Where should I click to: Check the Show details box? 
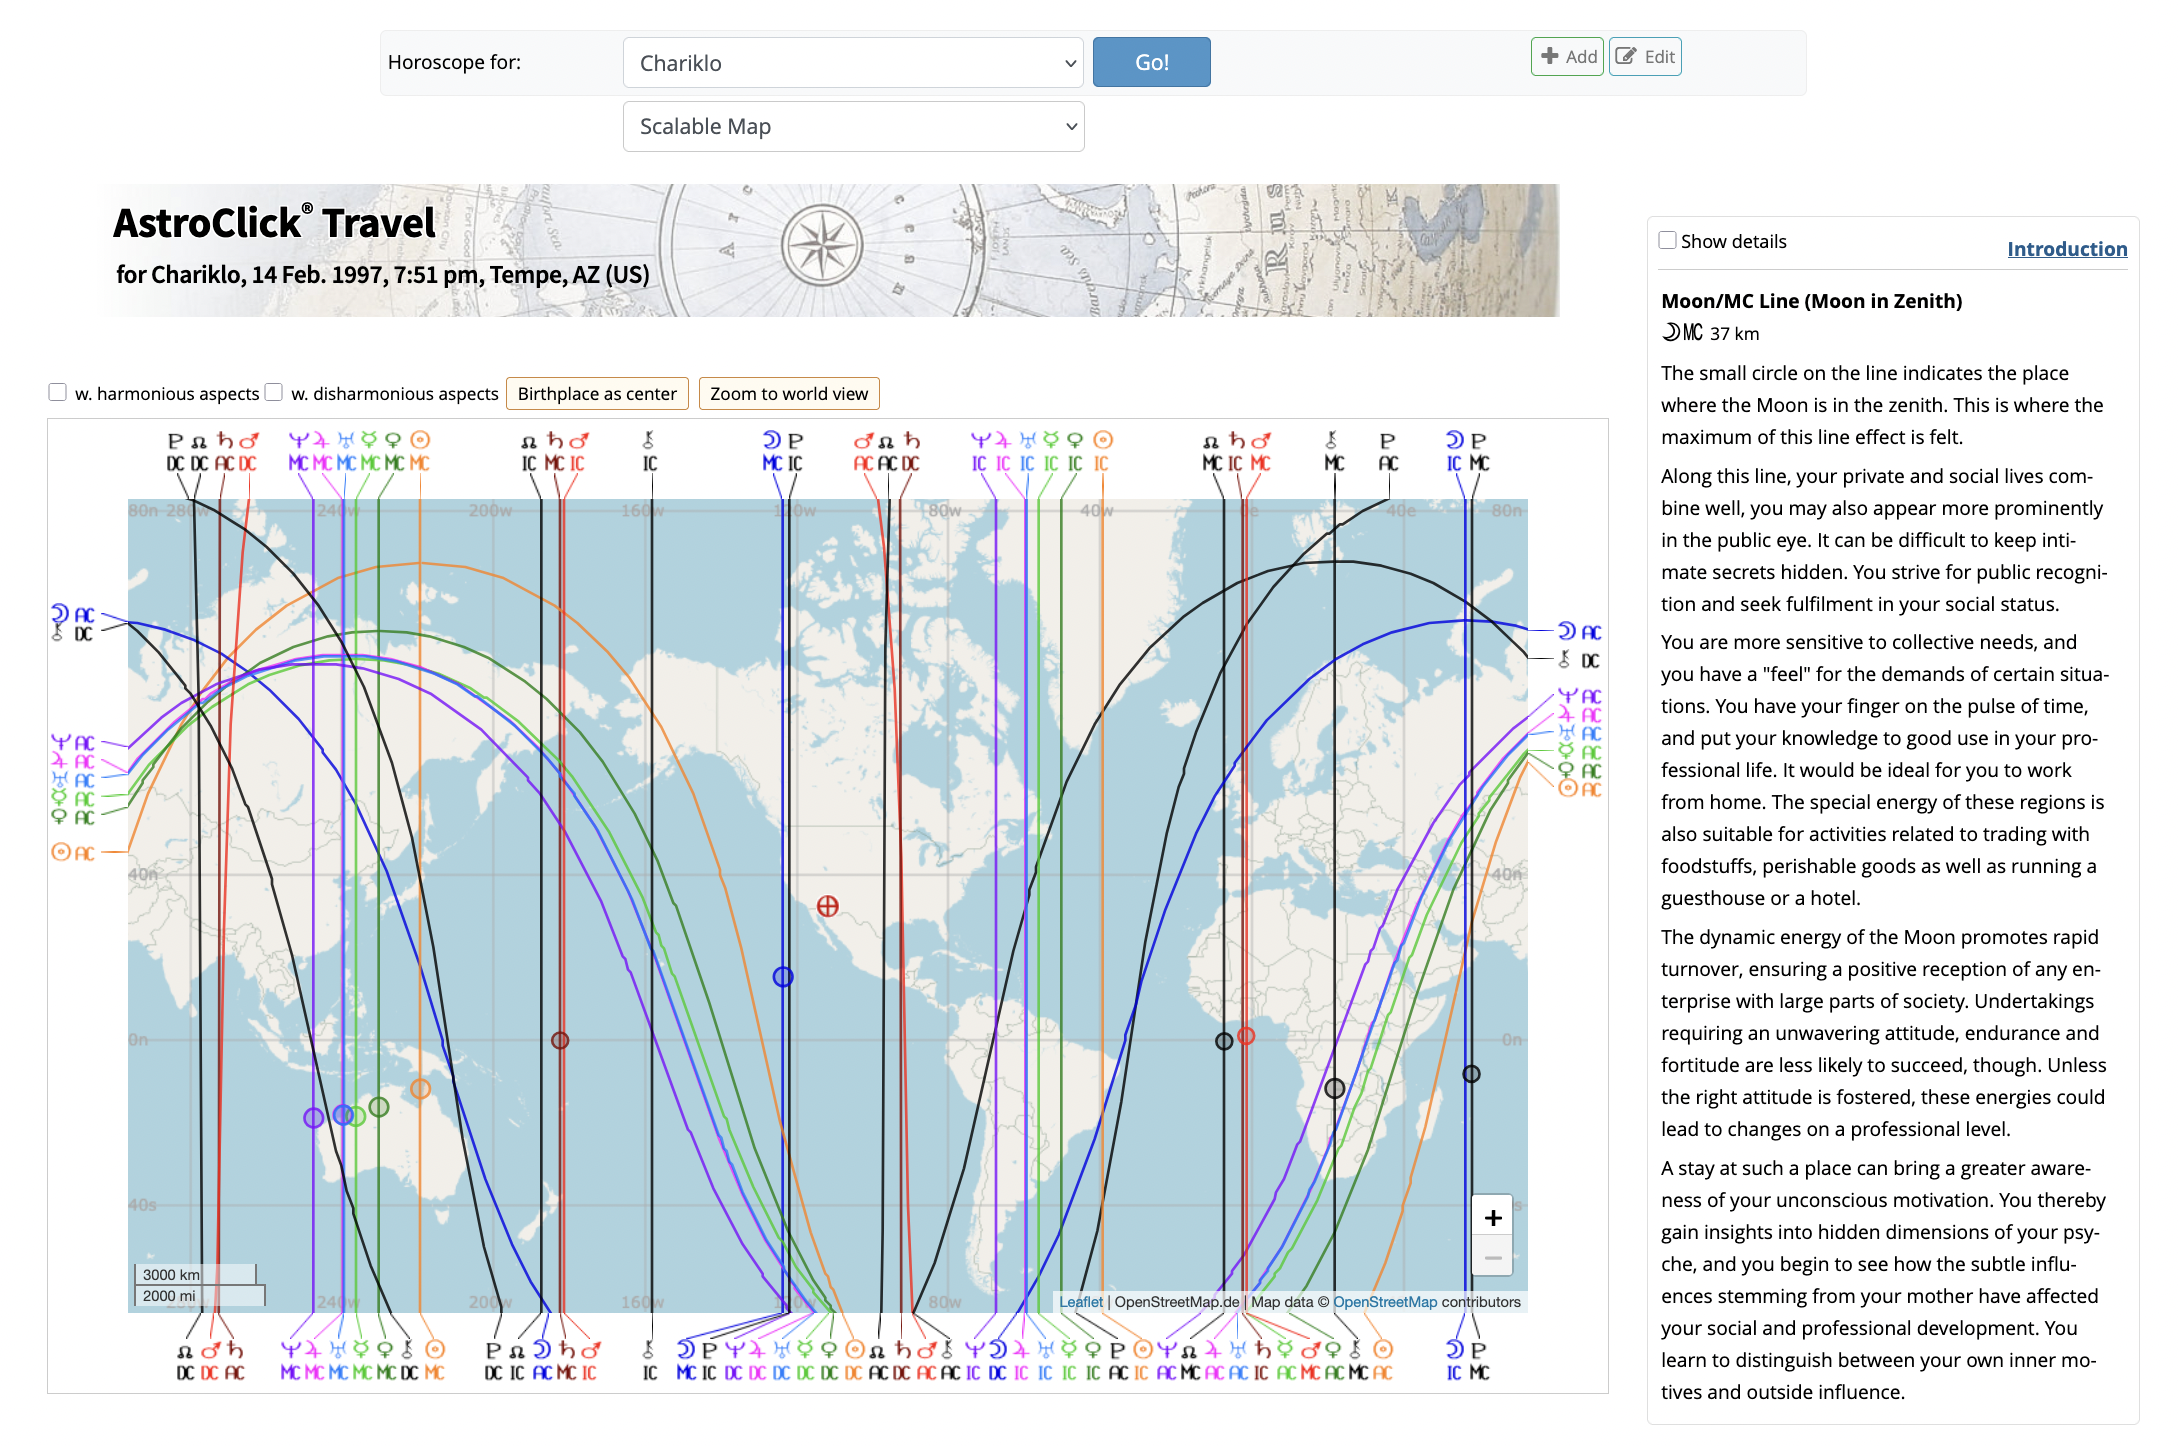pyautogui.click(x=1667, y=240)
